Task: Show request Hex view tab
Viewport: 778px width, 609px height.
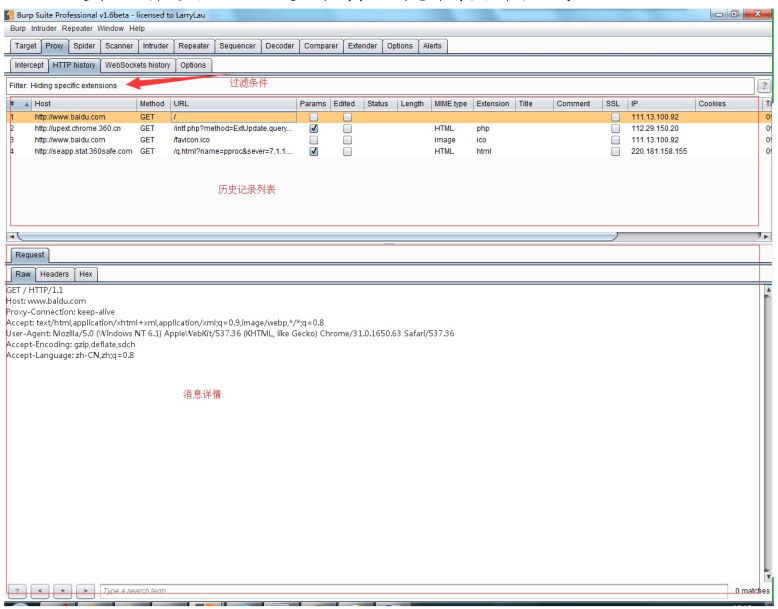Action: [86, 274]
